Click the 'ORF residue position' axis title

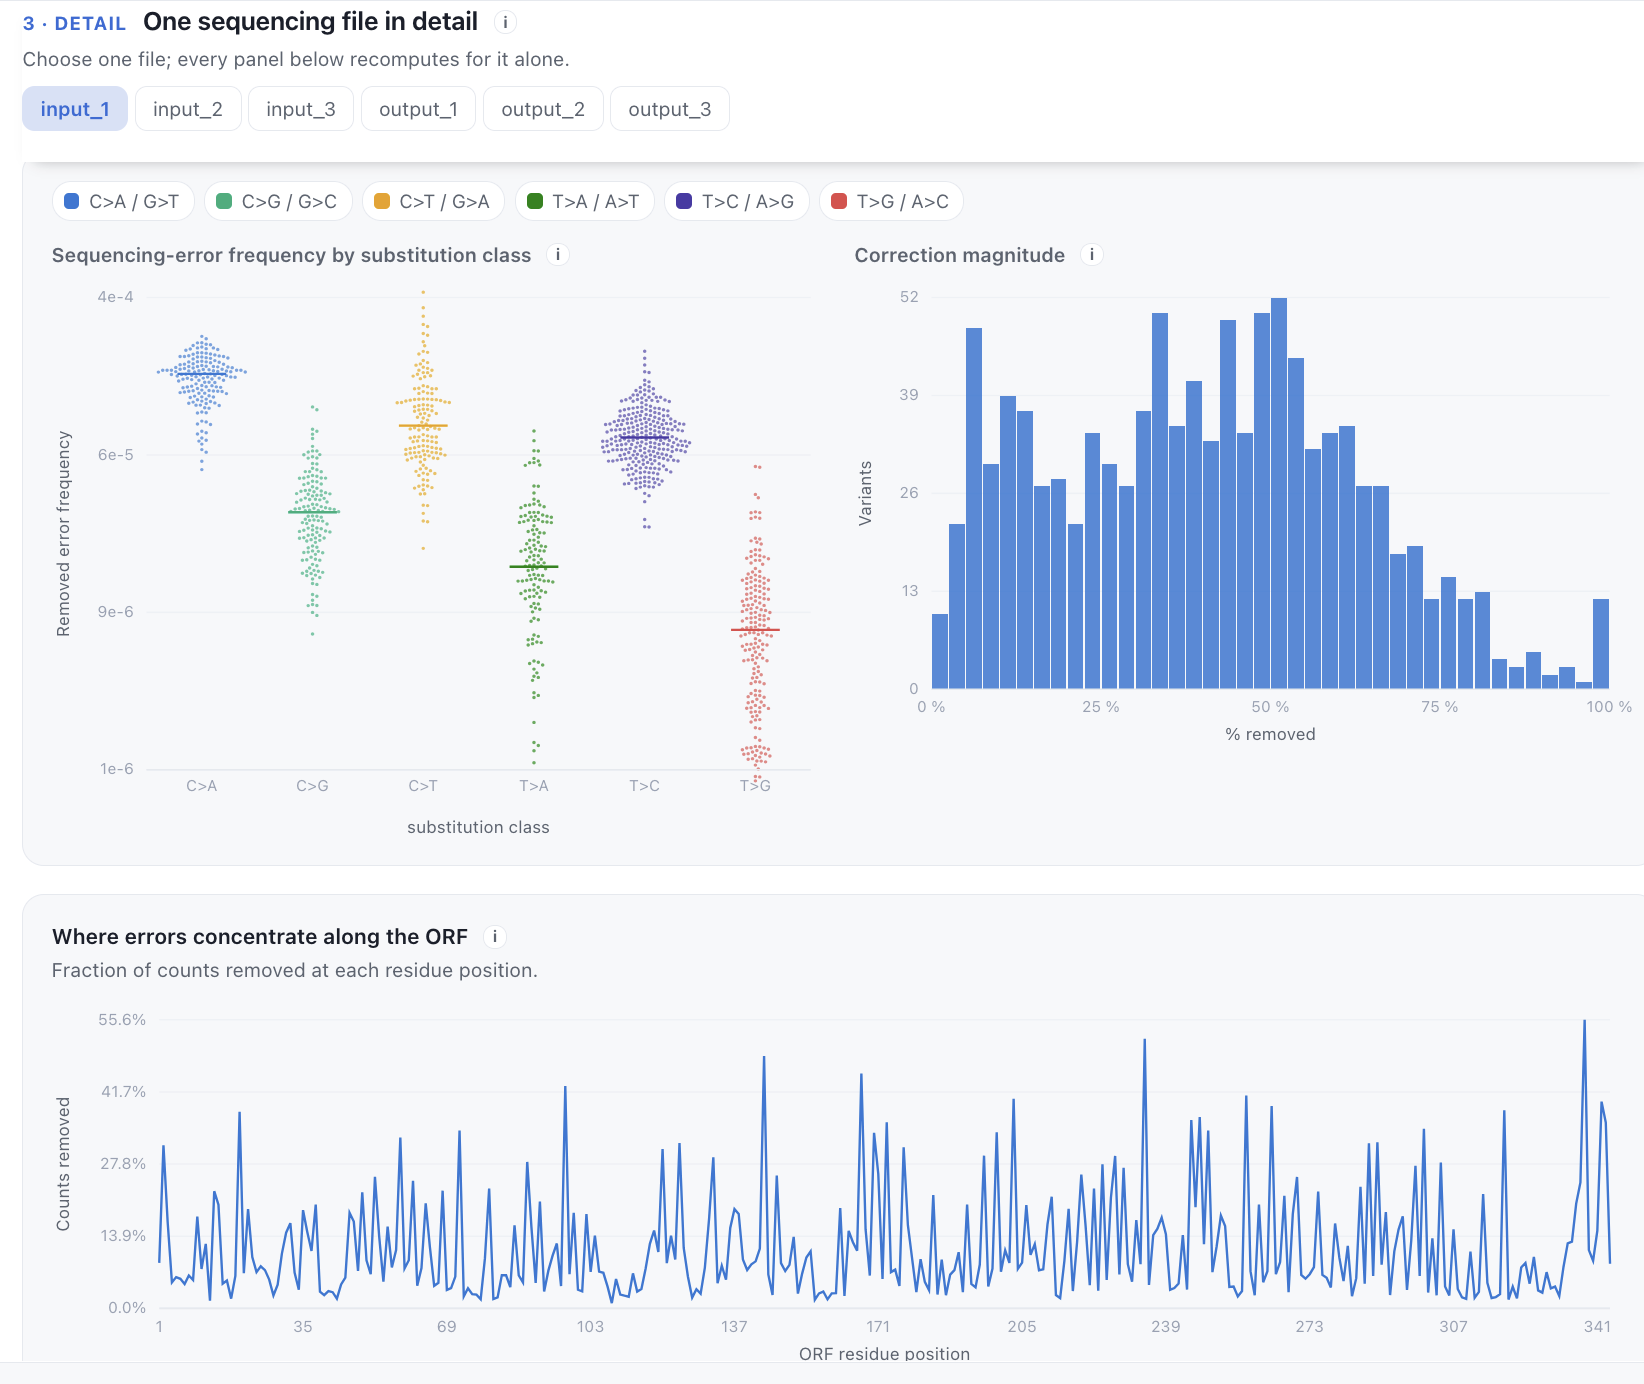click(884, 1354)
